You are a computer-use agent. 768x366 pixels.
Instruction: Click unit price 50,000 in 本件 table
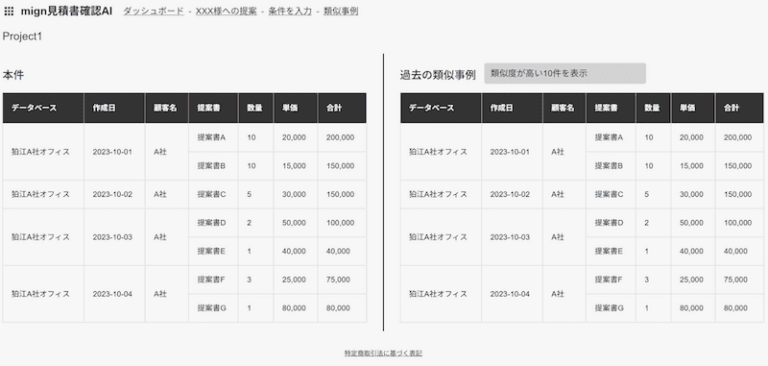point(294,223)
